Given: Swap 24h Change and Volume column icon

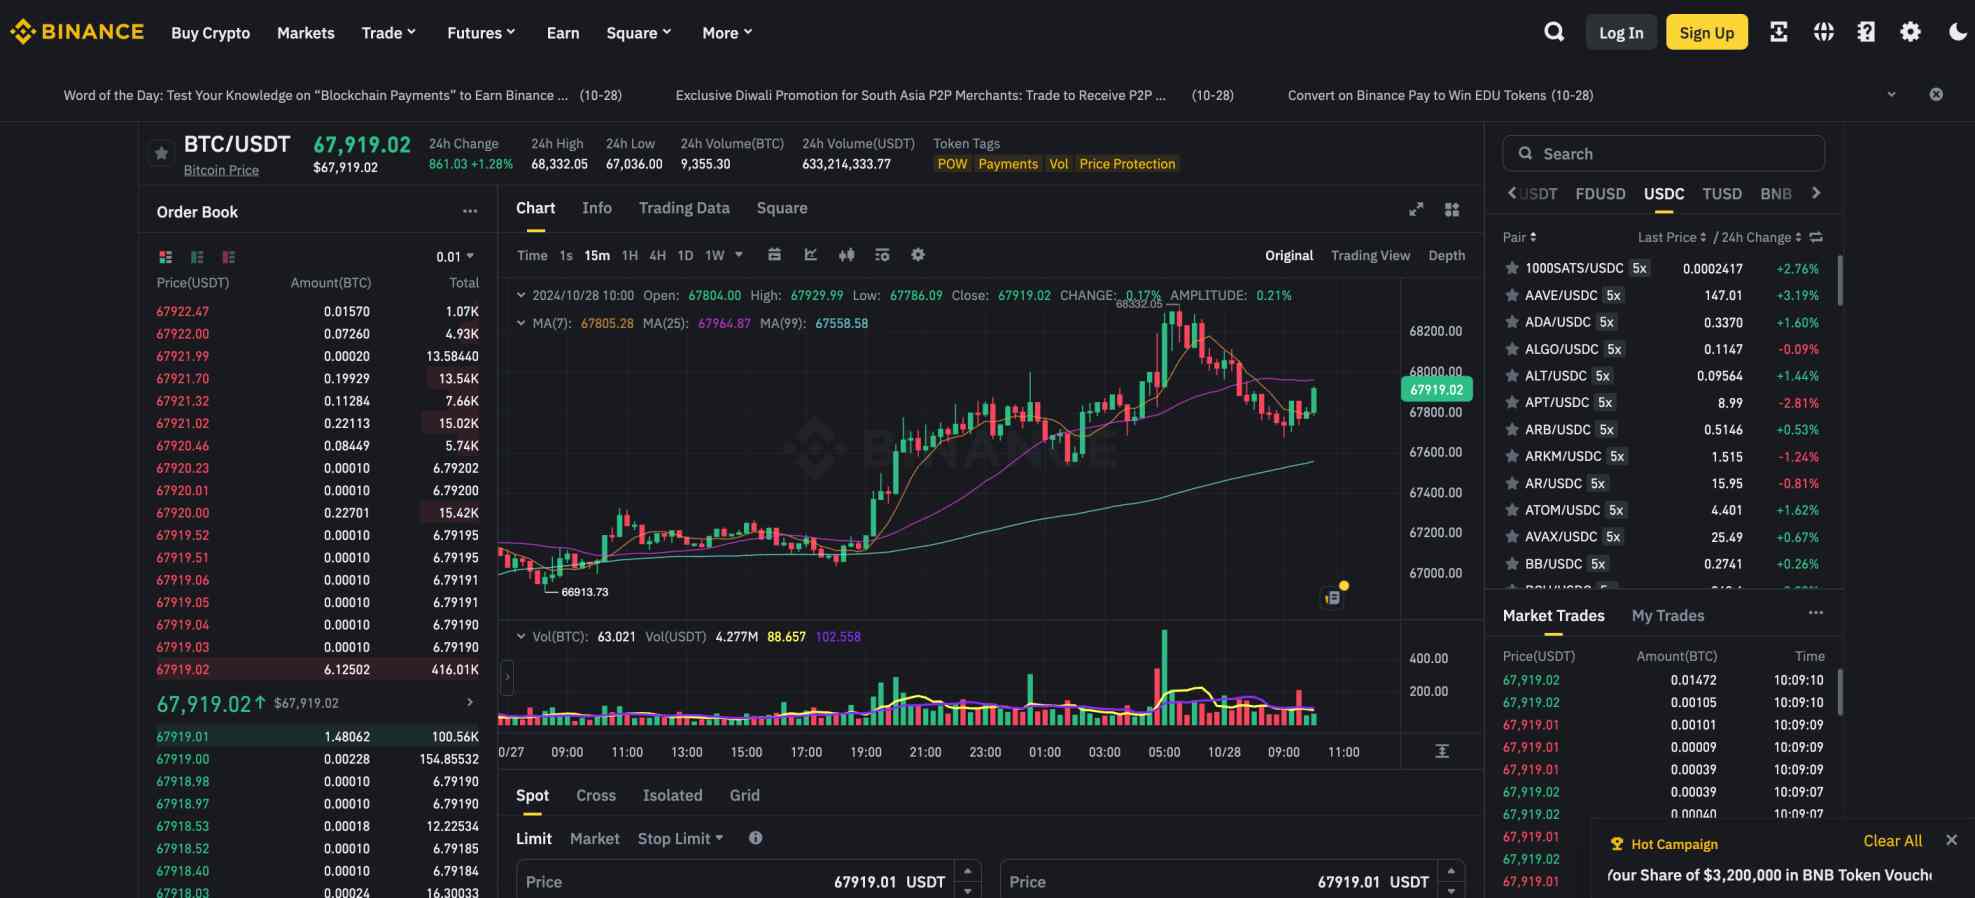Looking at the screenshot, I should tap(1816, 237).
